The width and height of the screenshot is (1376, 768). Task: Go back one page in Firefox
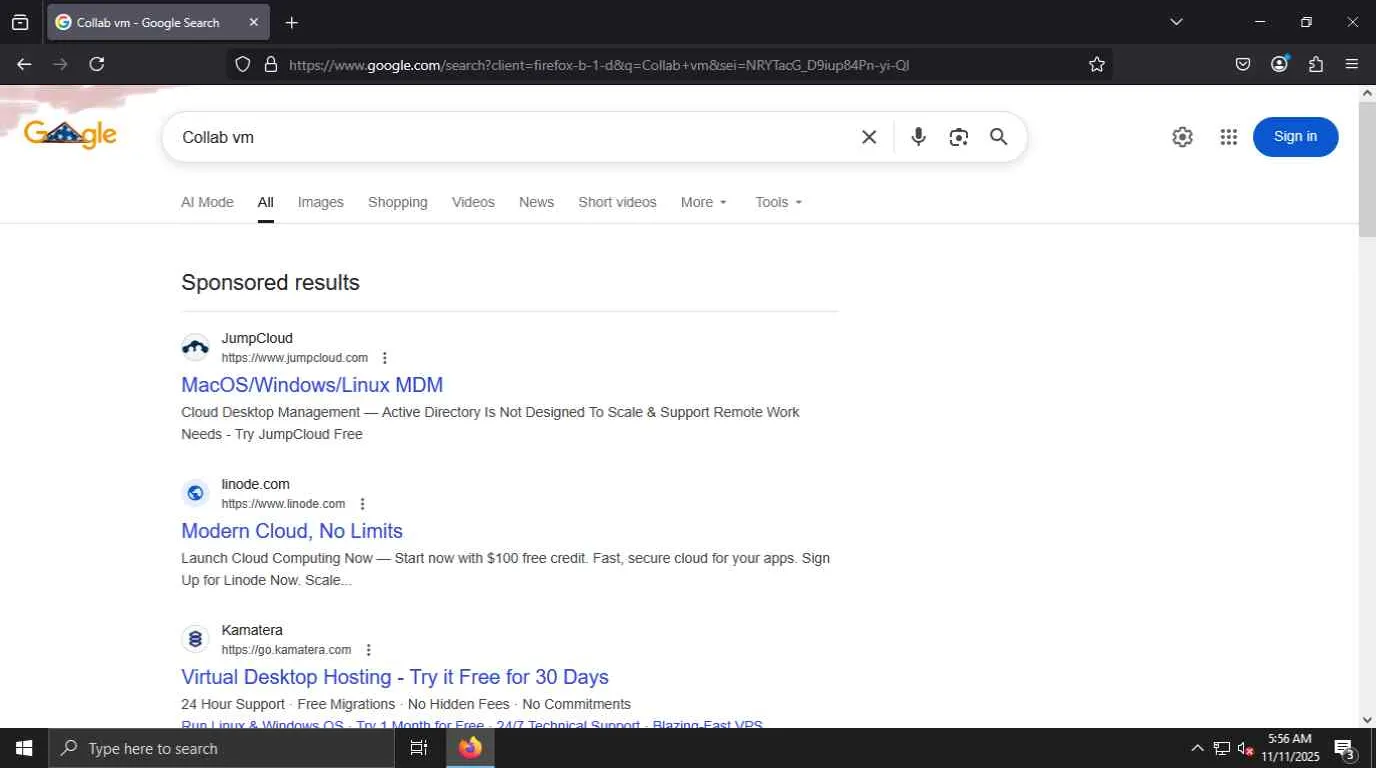tap(24, 64)
